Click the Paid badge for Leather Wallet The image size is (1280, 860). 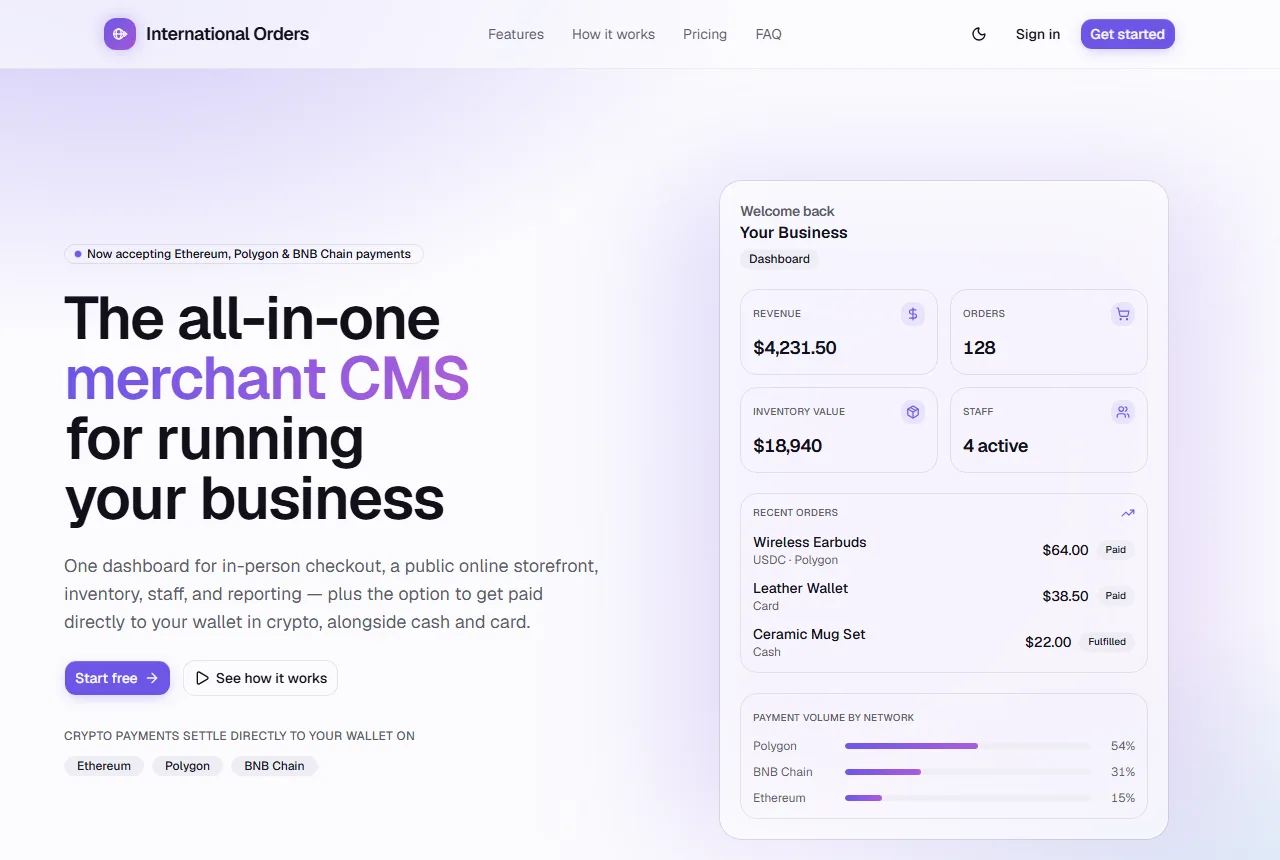click(x=1116, y=596)
